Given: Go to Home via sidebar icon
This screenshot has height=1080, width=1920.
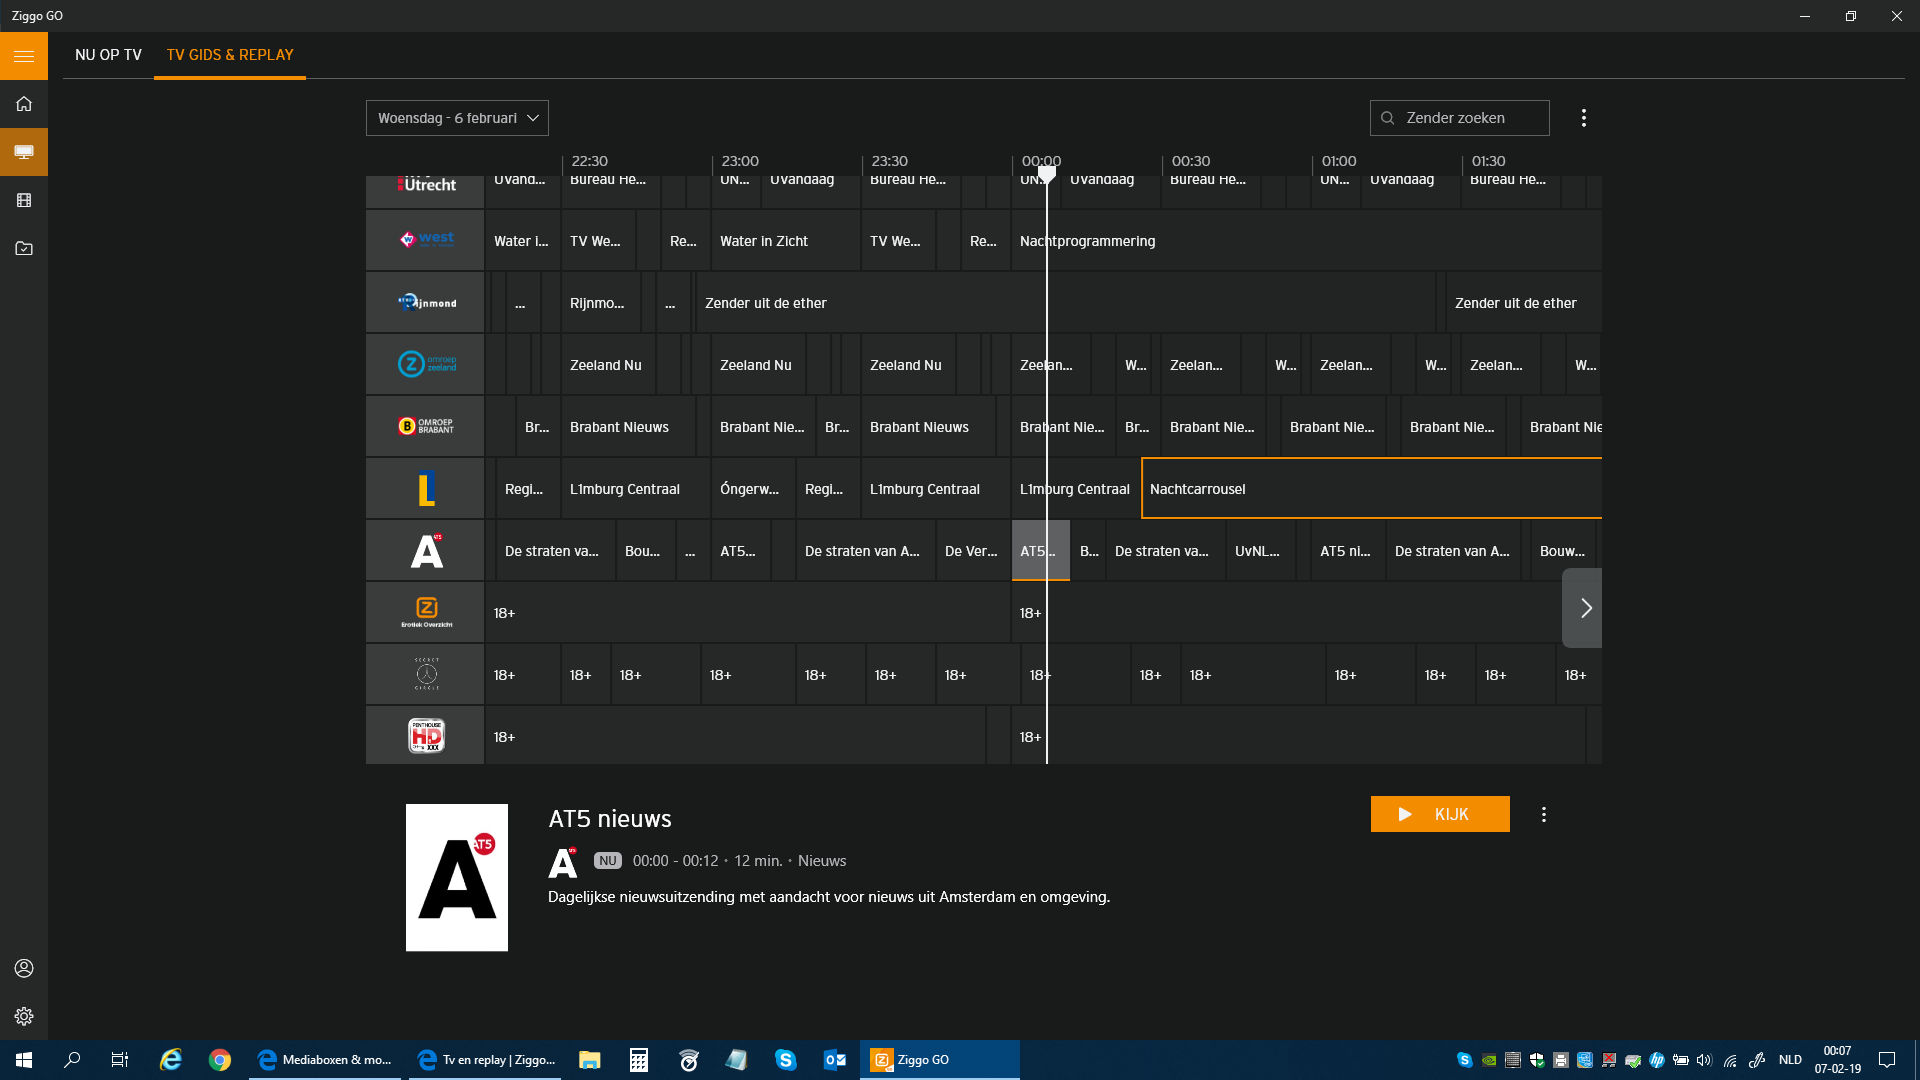Looking at the screenshot, I should [24, 104].
